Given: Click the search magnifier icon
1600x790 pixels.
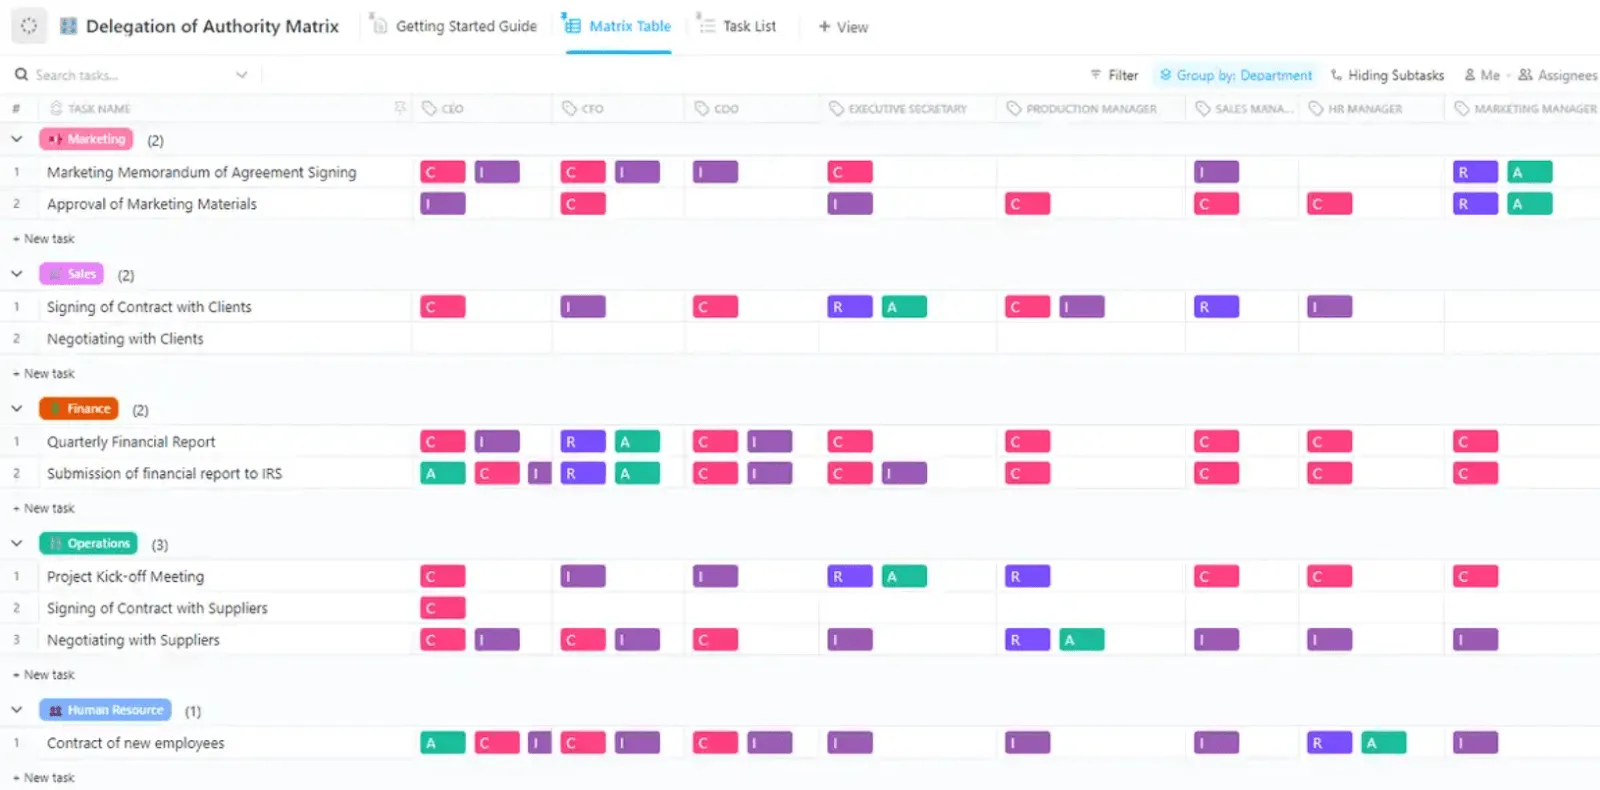Looking at the screenshot, I should (21, 75).
